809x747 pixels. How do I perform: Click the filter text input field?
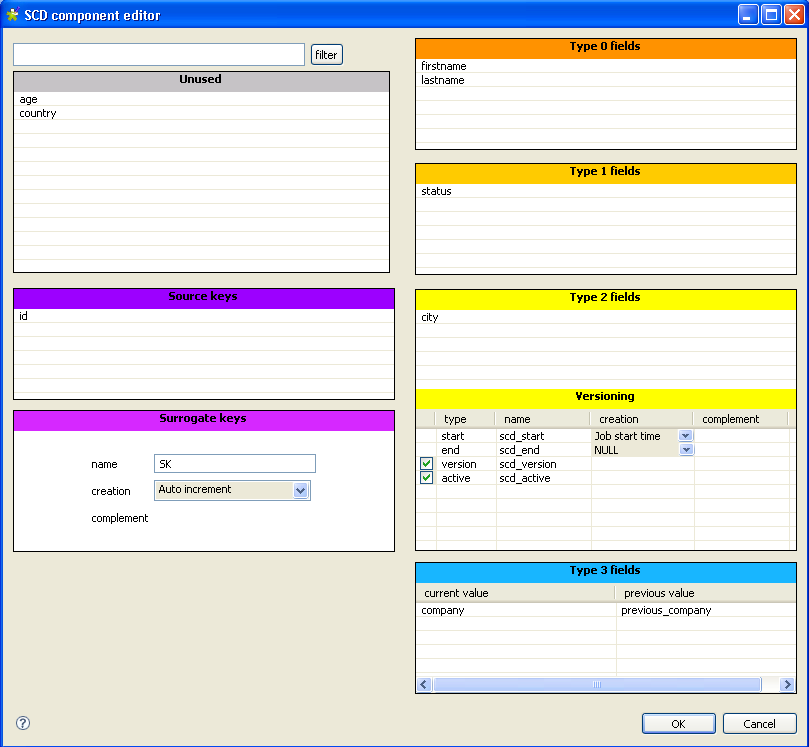[x=159, y=54]
